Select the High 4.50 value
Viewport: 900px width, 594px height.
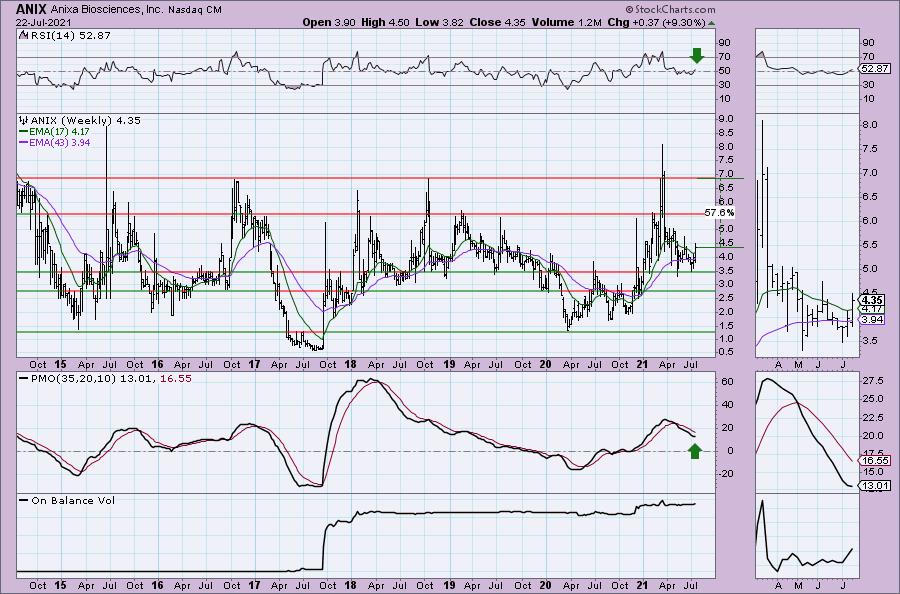click(385, 22)
